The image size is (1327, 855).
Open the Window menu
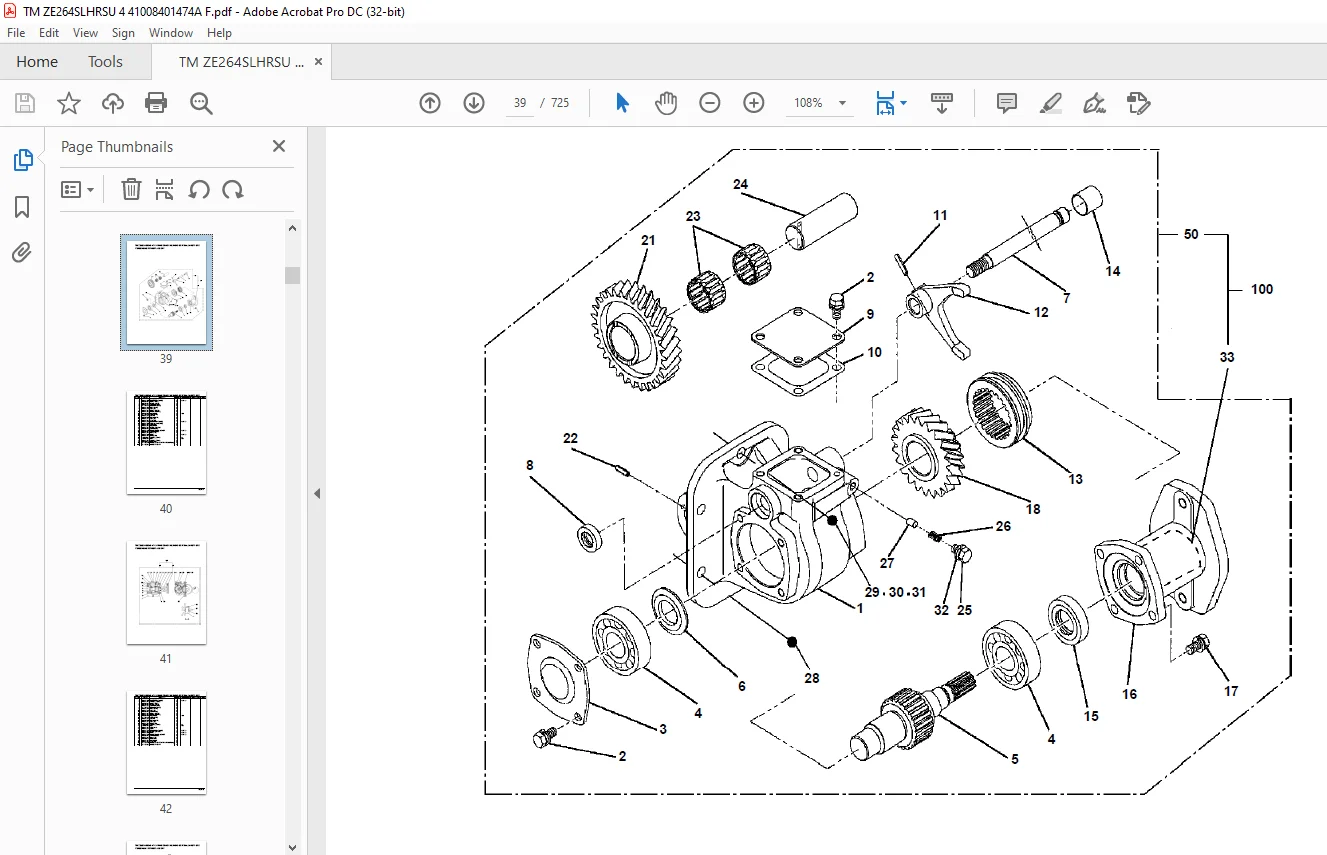click(x=171, y=33)
